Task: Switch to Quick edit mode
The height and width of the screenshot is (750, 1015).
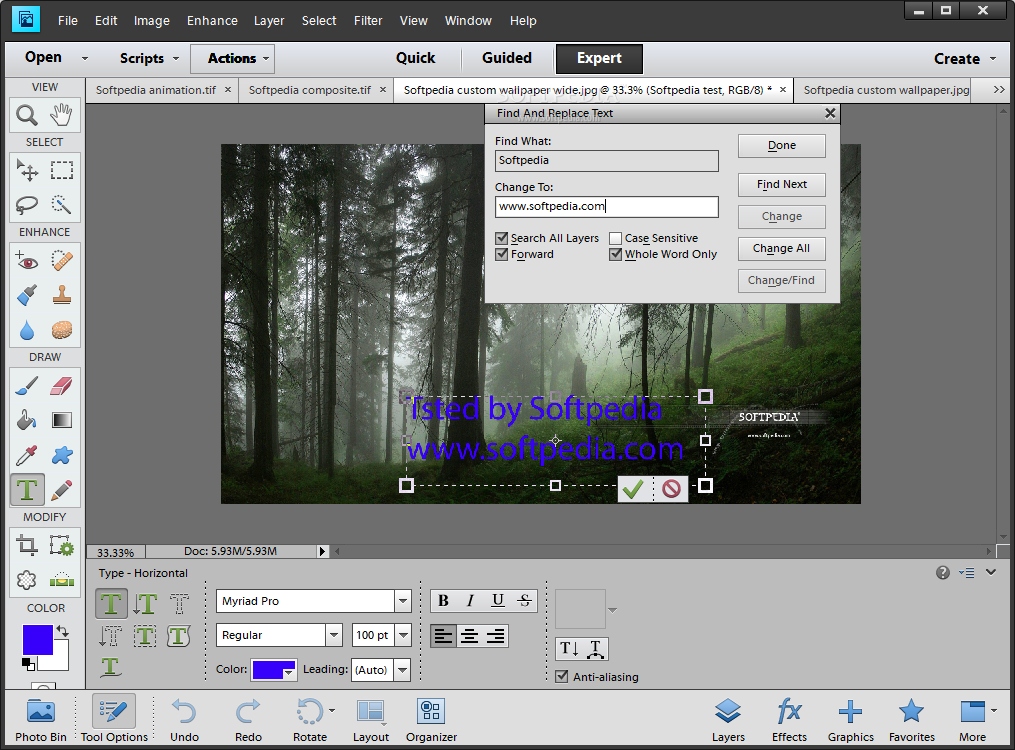Action: (x=416, y=58)
